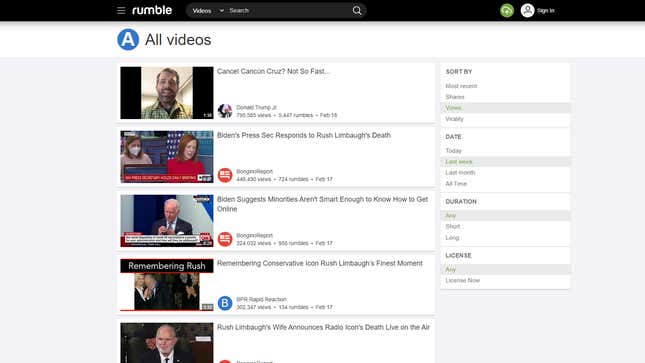Image resolution: width=645 pixels, height=363 pixels.
Task: Open BPR Rapid Reaction 'B' avatar
Action: (225, 303)
